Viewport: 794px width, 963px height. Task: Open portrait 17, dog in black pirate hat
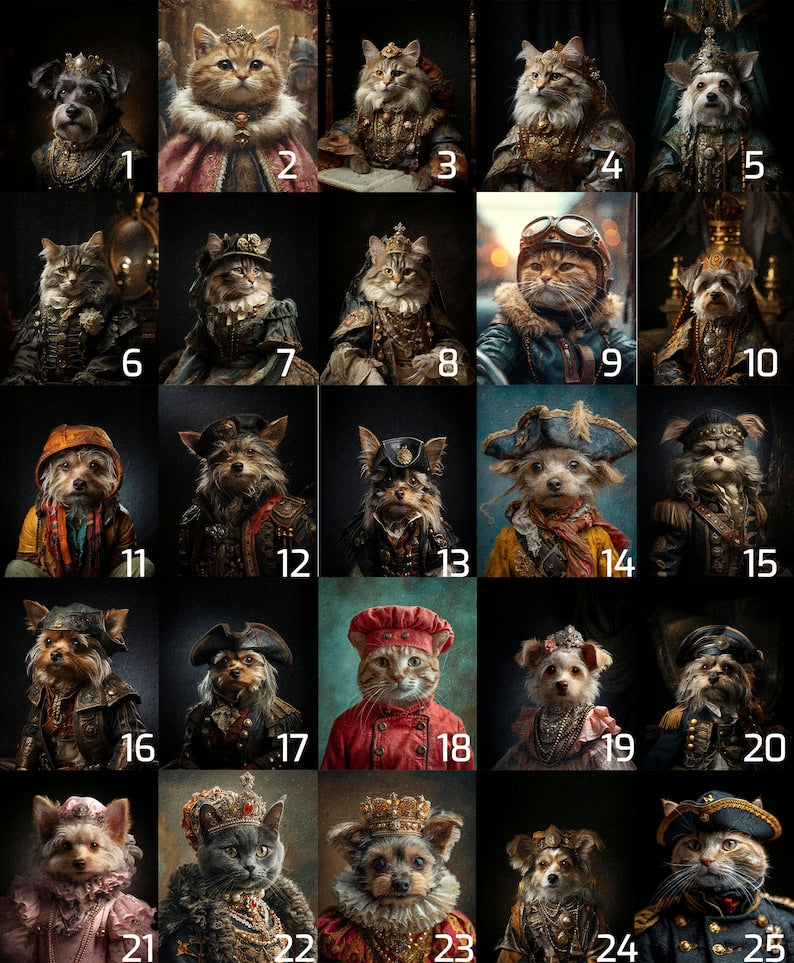click(238, 674)
